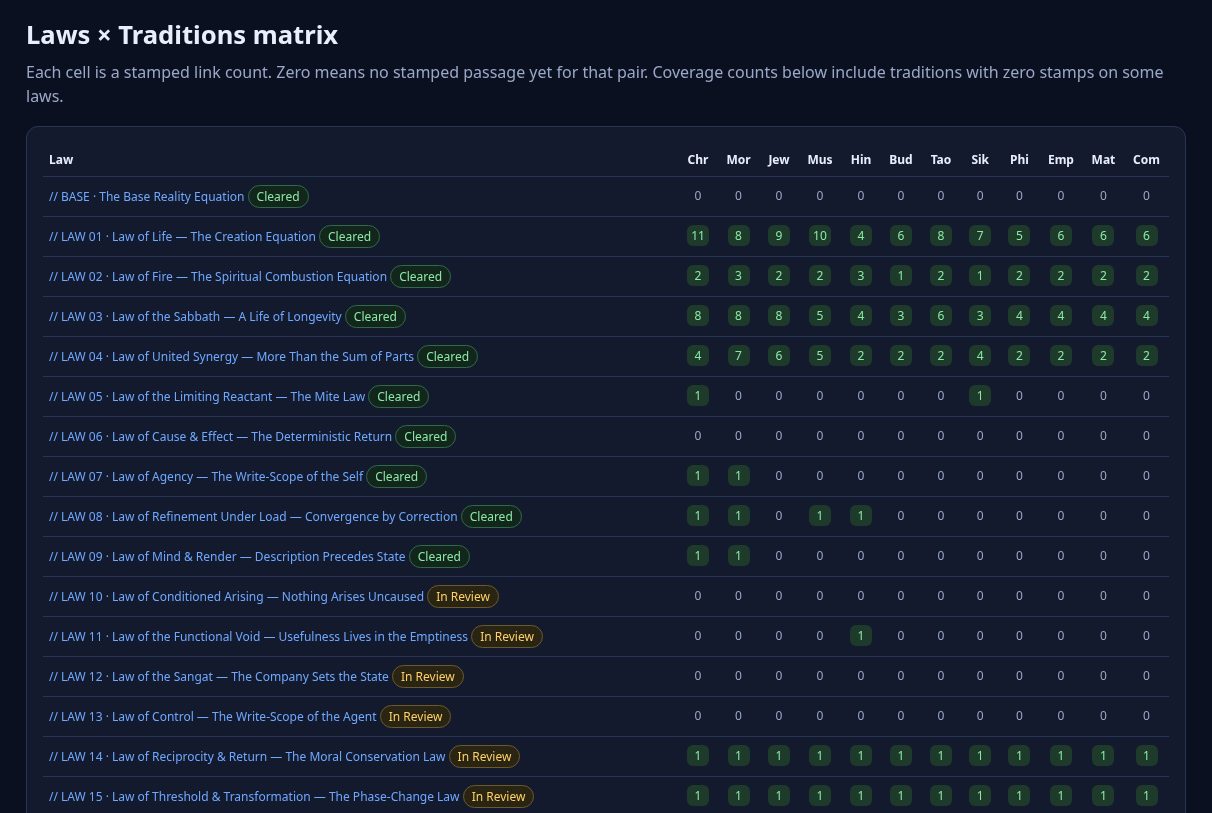Screen dimensions: 1212x813
Task: Open LAW 13 Law of Control link
Action: (x=213, y=717)
